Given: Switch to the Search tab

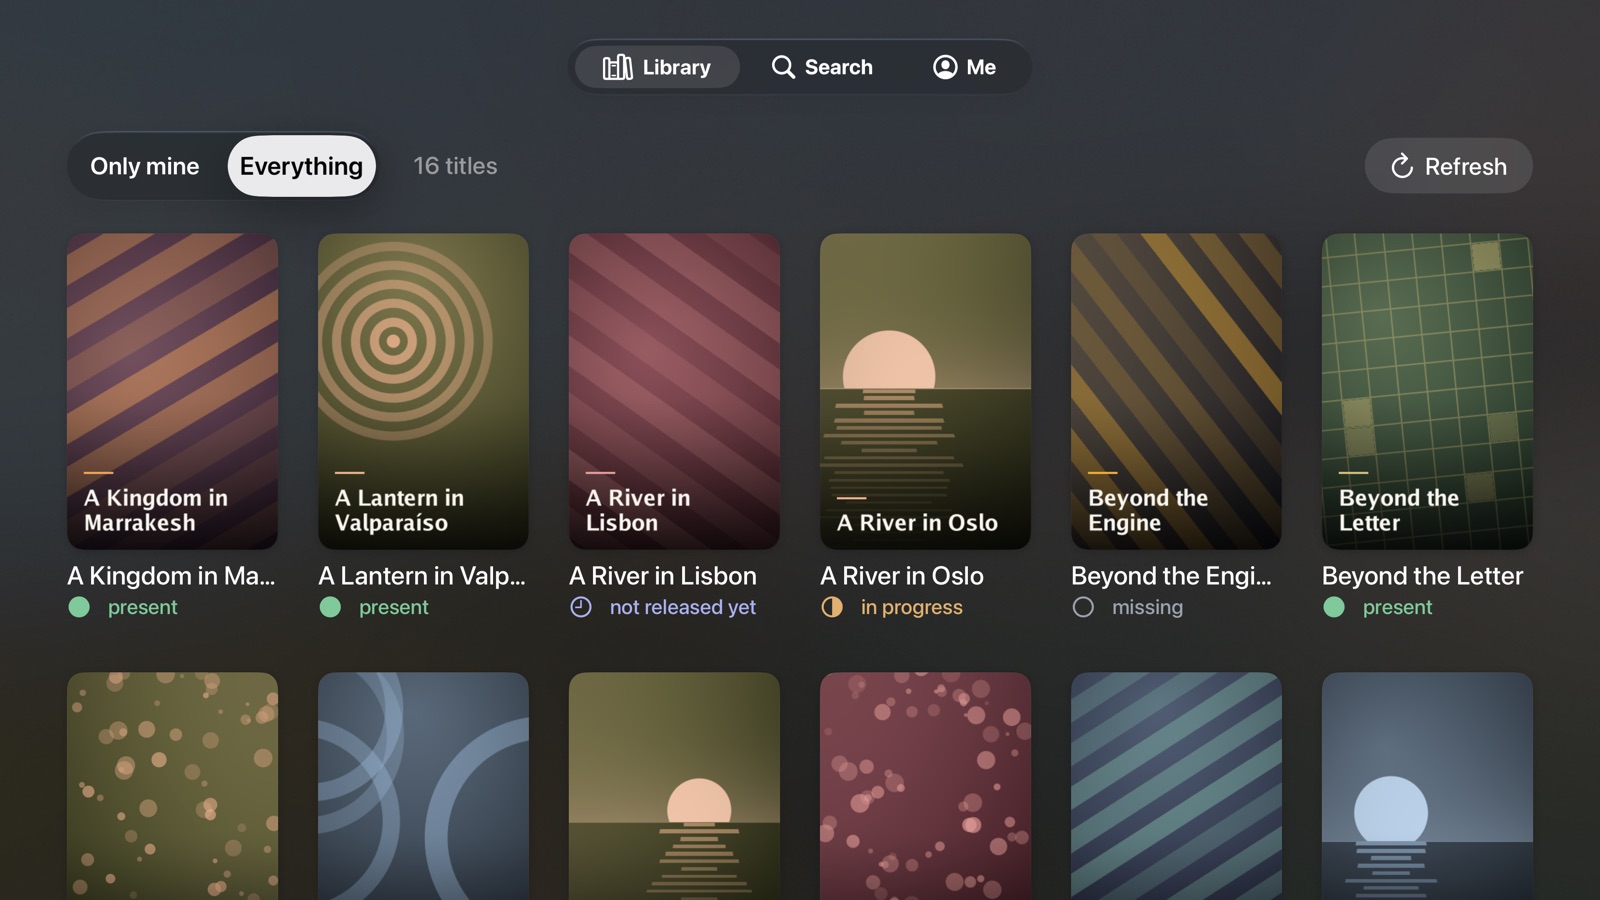Looking at the screenshot, I should click(822, 67).
